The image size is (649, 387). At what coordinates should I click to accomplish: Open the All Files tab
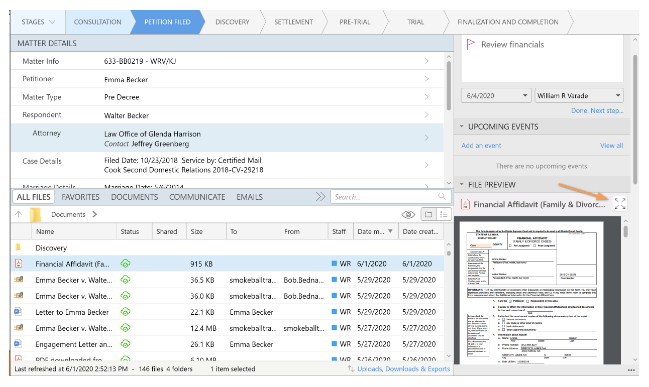[34, 197]
